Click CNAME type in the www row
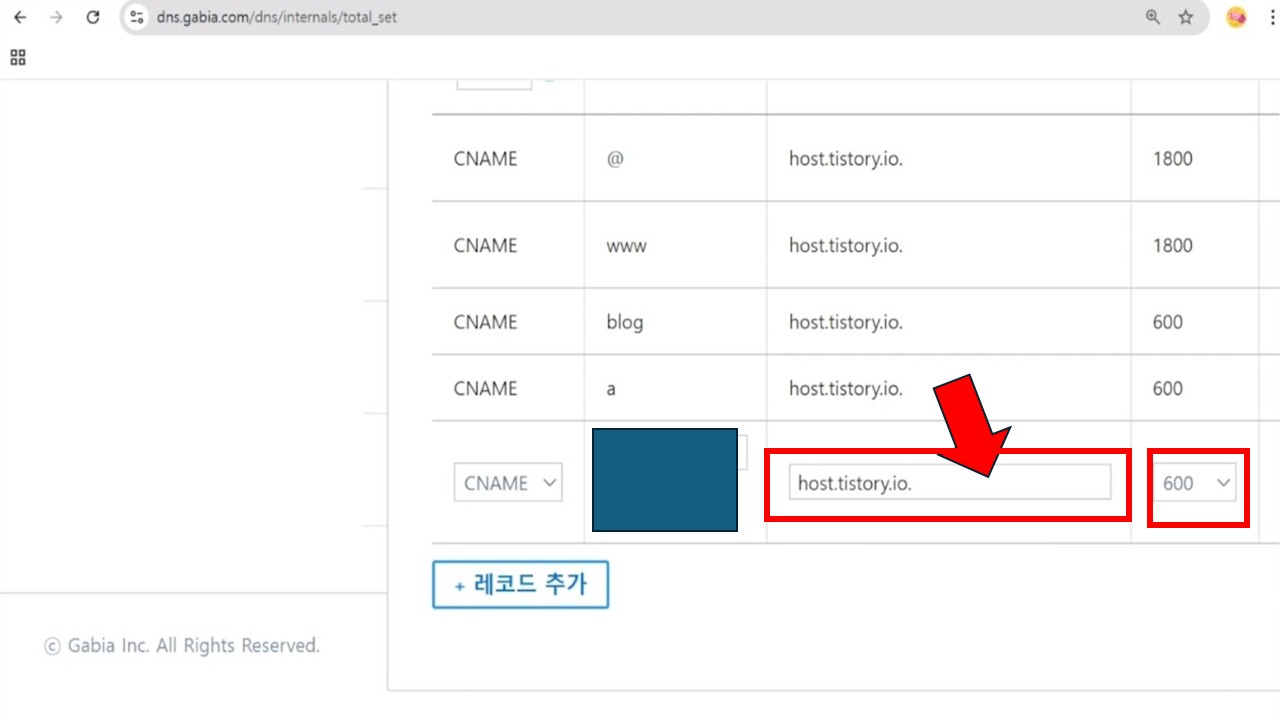 click(485, 246)
